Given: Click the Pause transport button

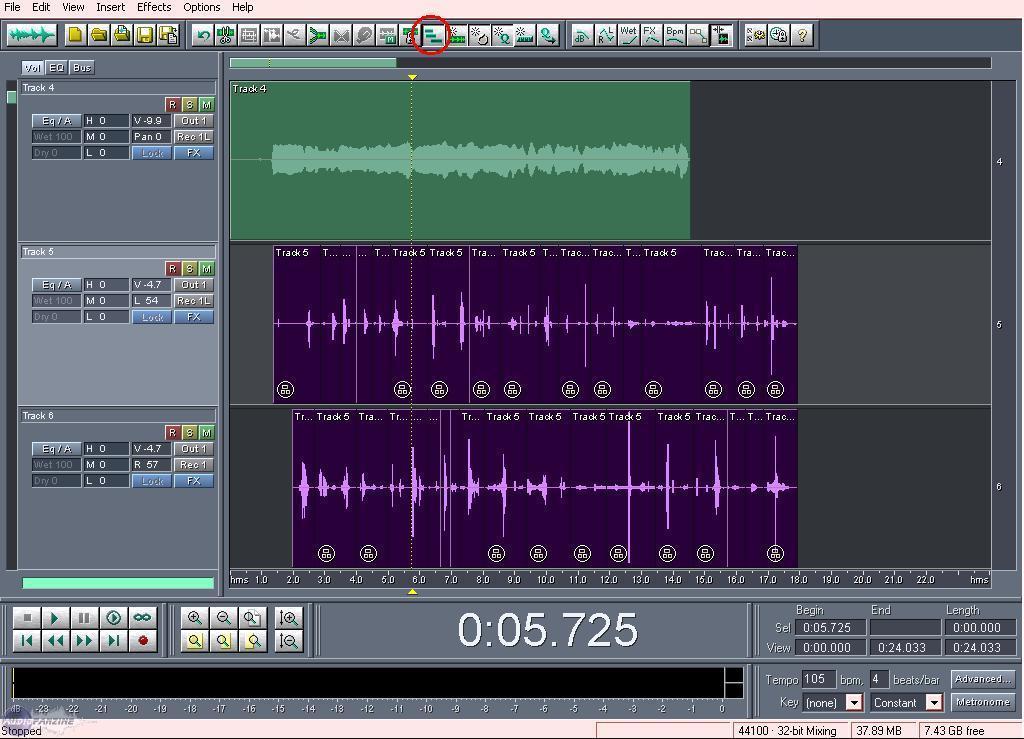Looking at the screenshot, I should point(84,618).
